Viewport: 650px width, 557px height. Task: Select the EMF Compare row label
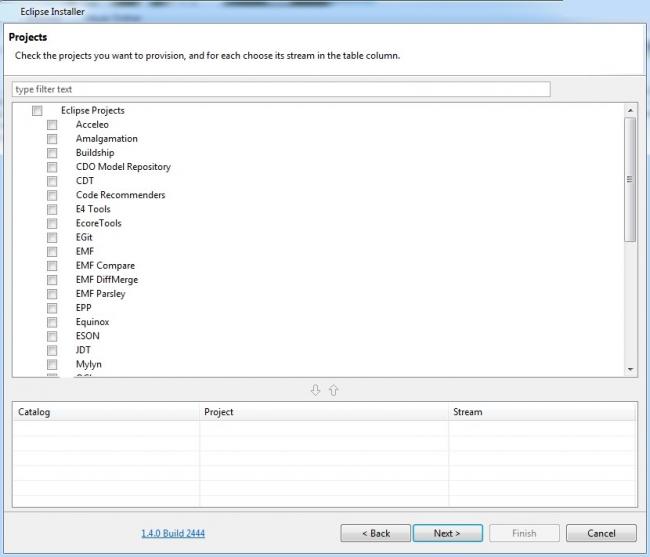105,266
